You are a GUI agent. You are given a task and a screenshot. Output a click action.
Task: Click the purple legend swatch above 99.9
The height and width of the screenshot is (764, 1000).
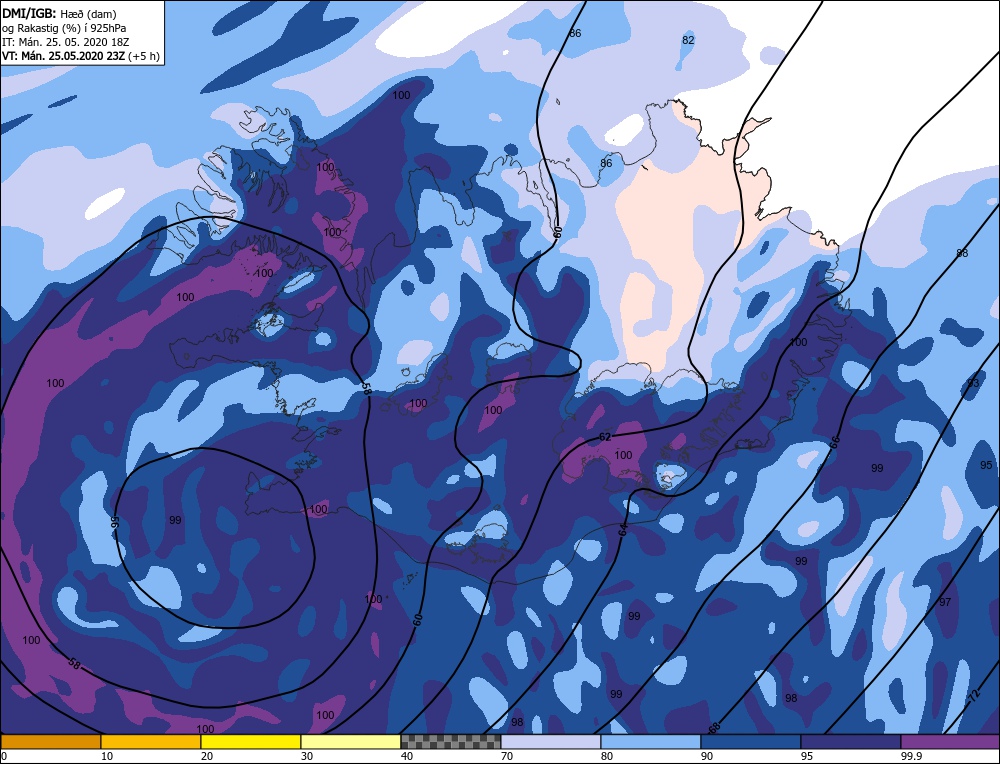950,741
